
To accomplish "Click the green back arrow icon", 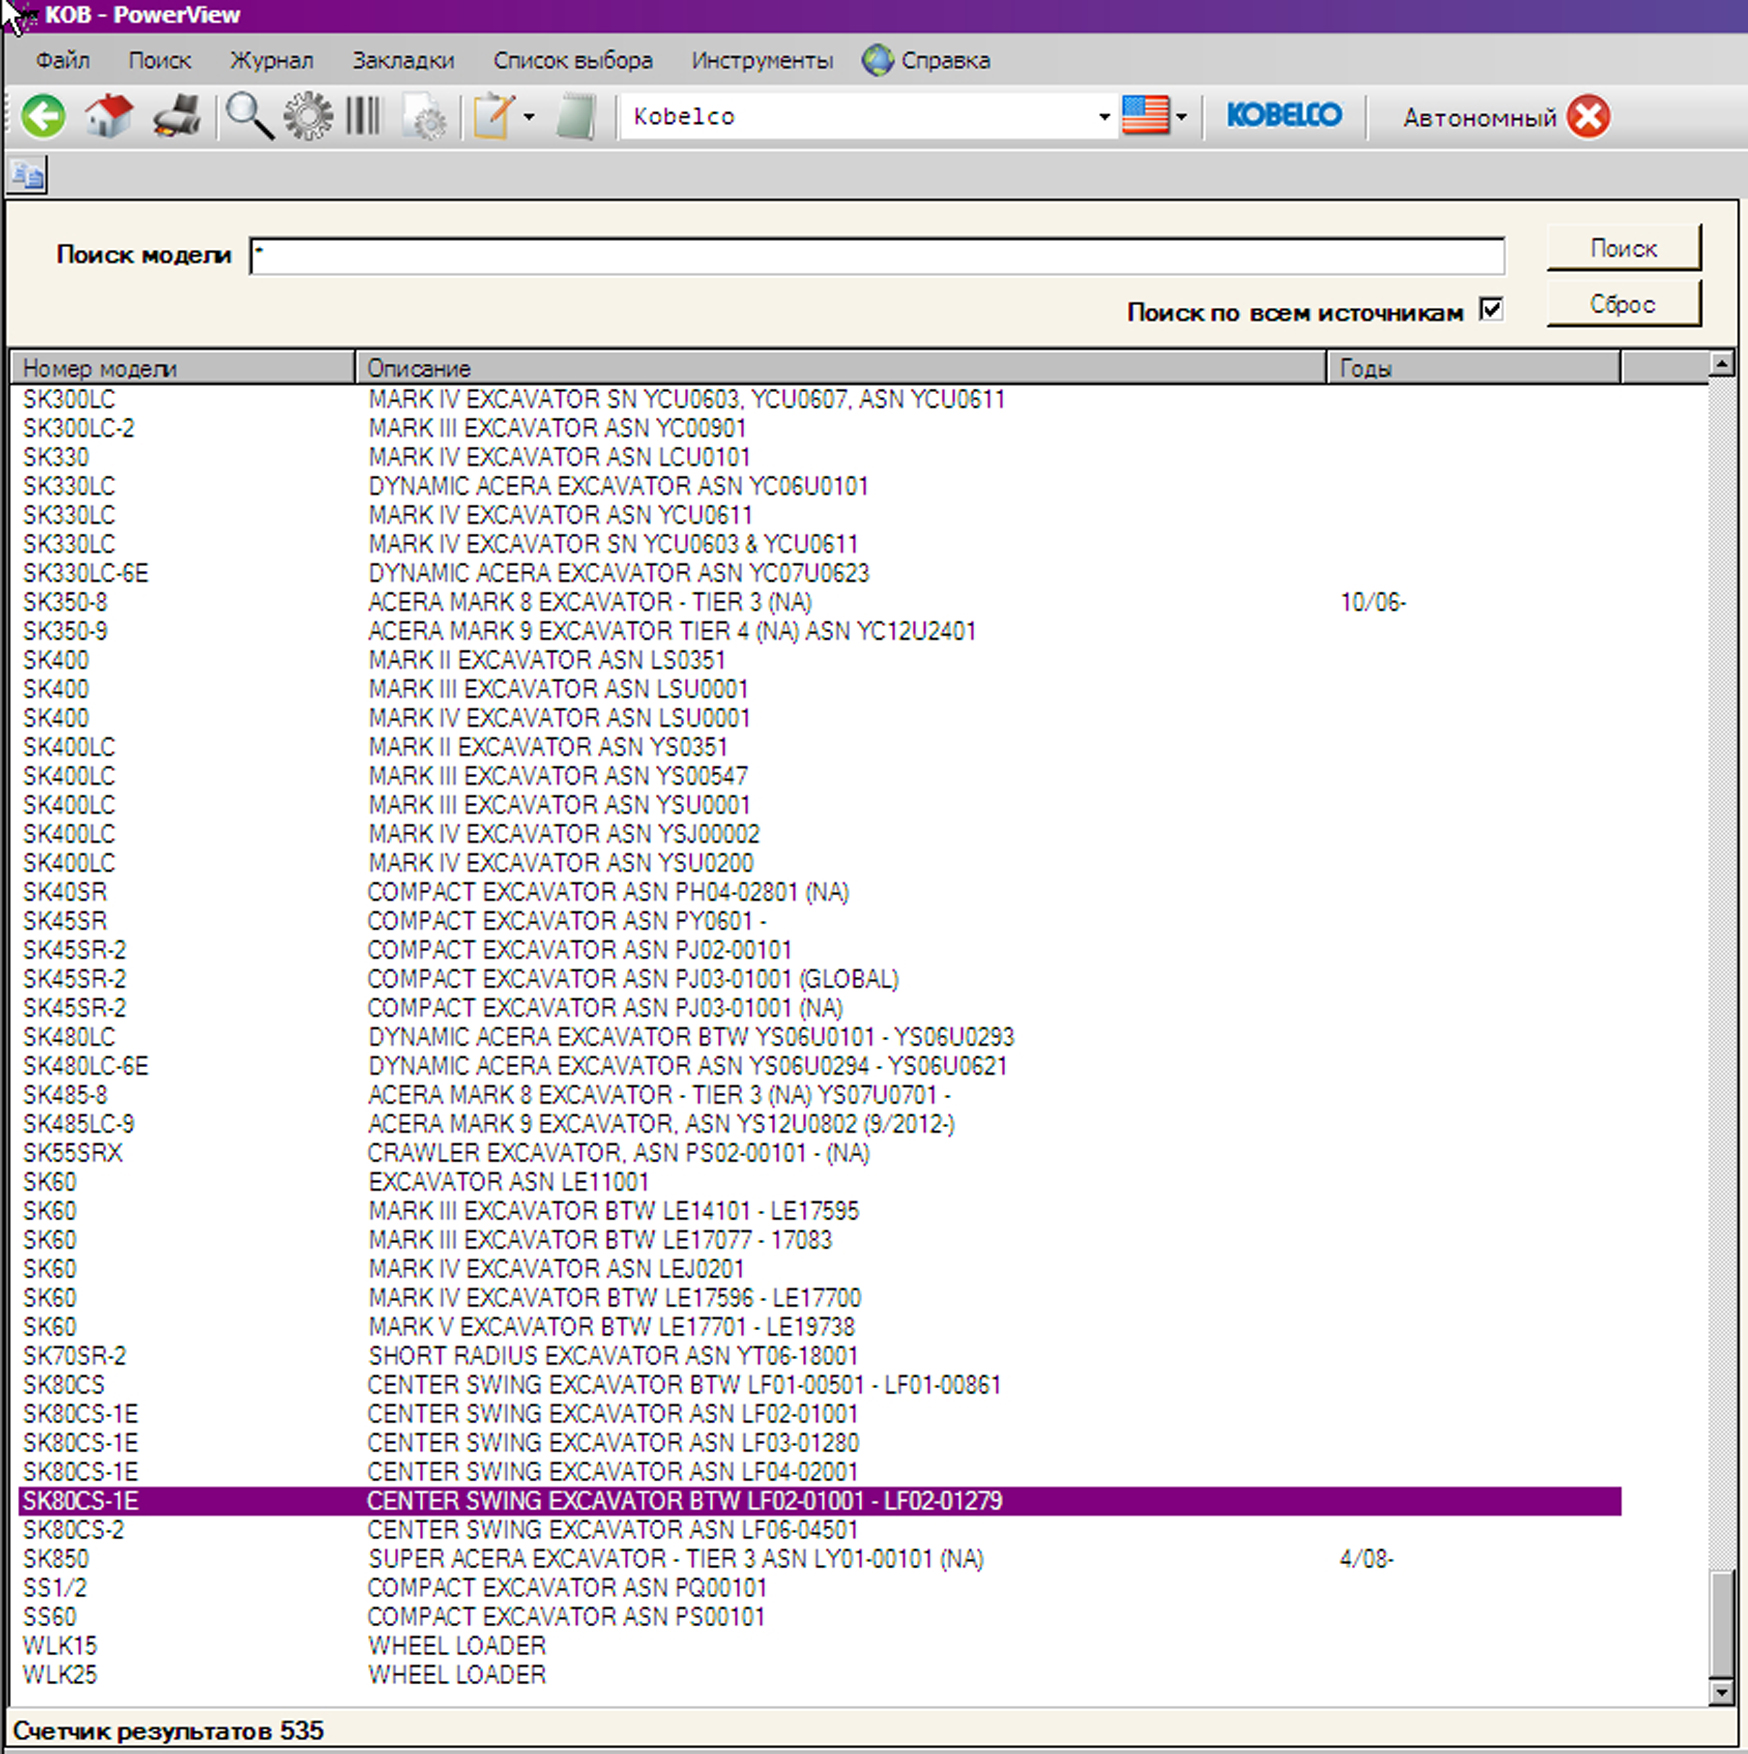I will coord(43,116).
